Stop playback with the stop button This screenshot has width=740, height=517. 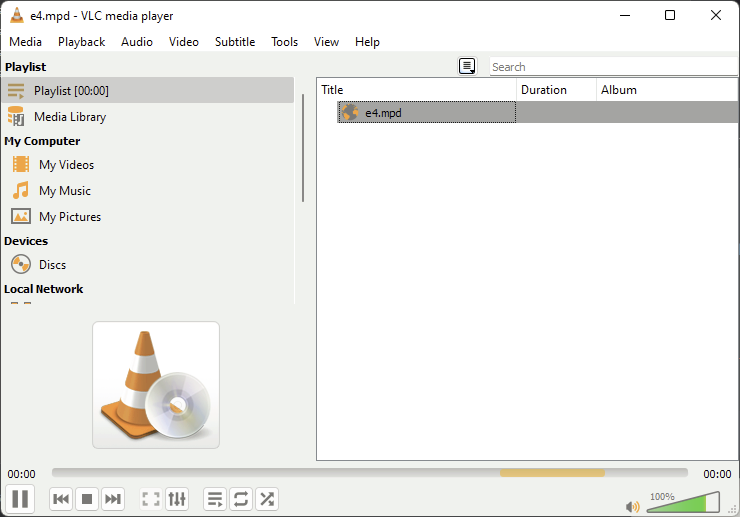87,499
